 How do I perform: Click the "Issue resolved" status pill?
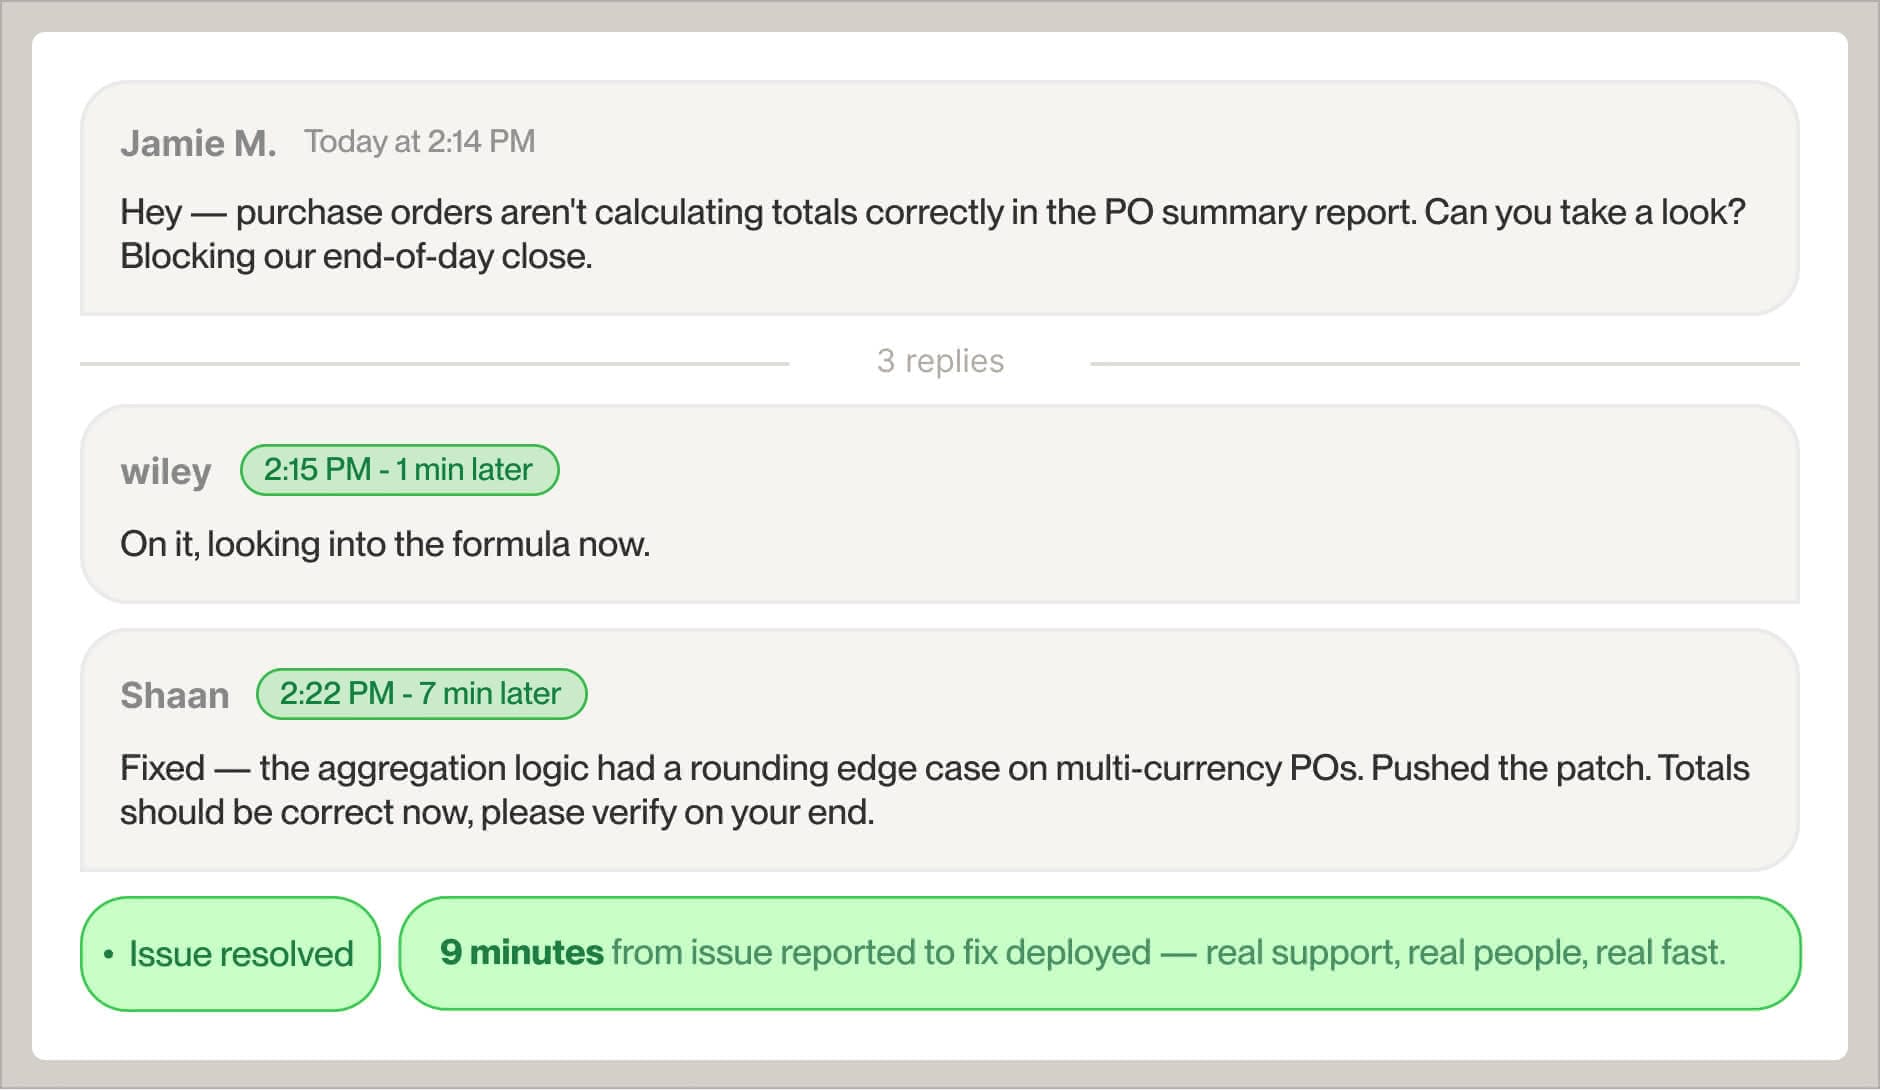point(230,954)
